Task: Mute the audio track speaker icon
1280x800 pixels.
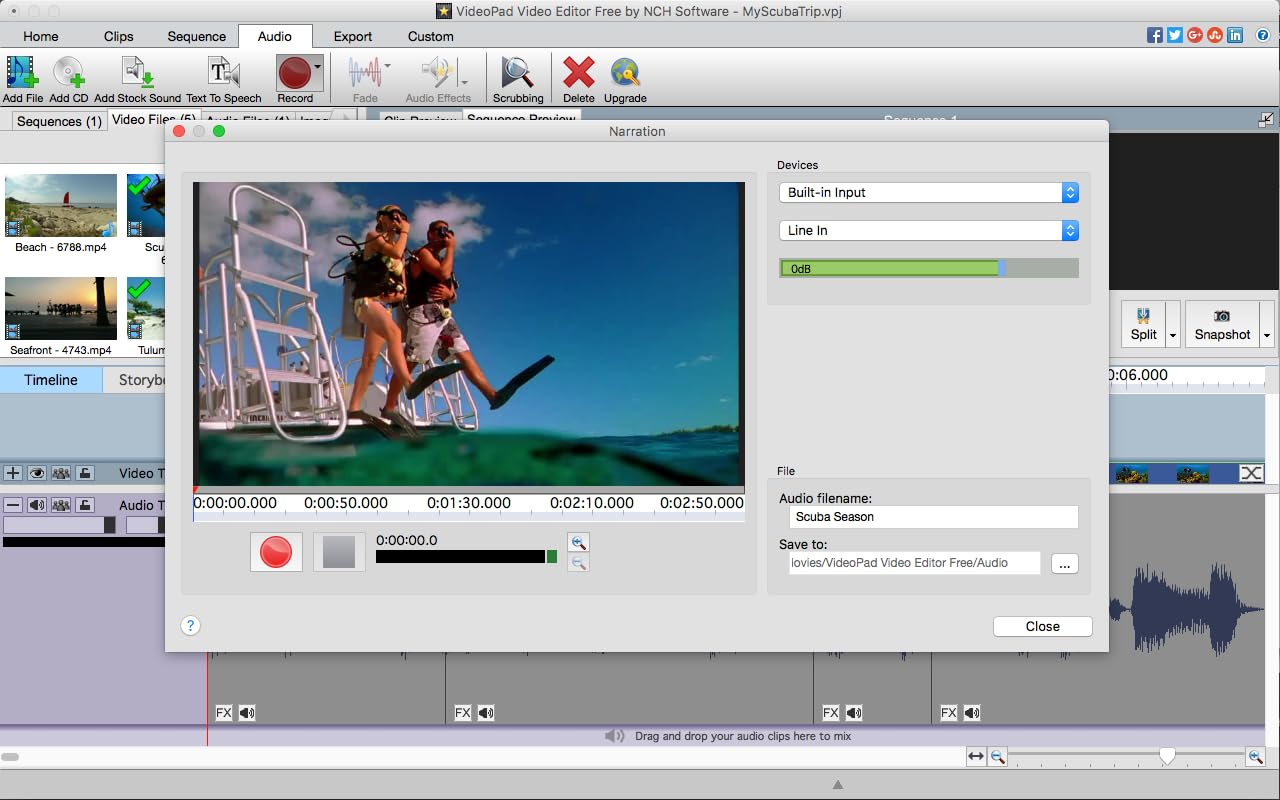Action: [37, 505]
